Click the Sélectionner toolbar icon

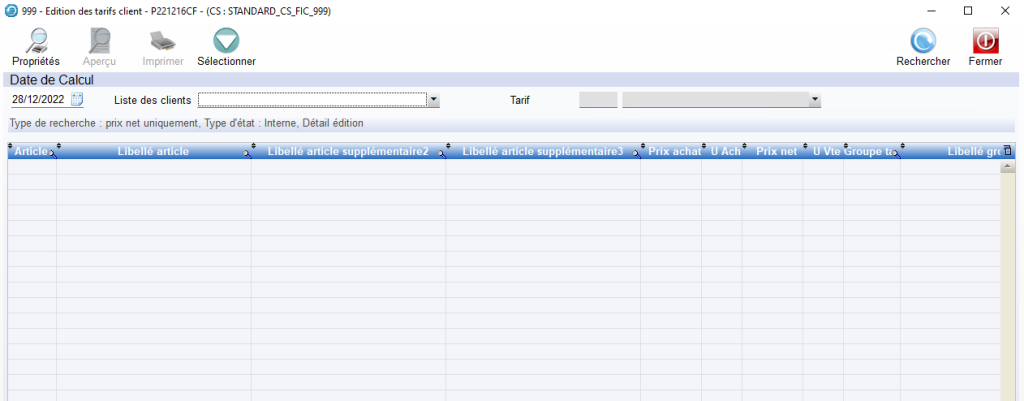pos(226,41)
